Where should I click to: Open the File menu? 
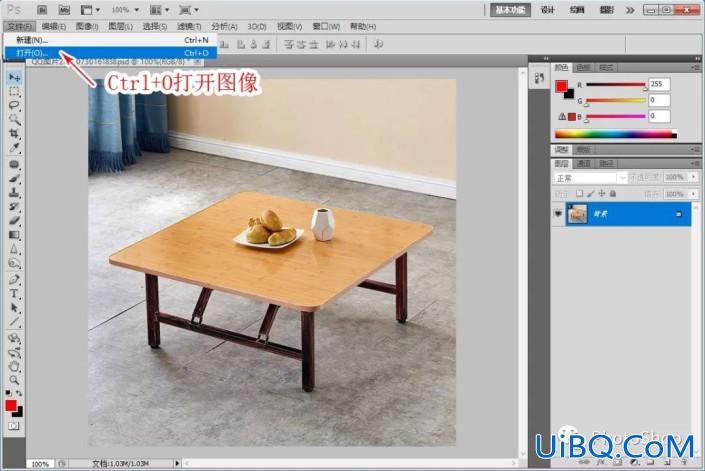(x=19, y=27)
